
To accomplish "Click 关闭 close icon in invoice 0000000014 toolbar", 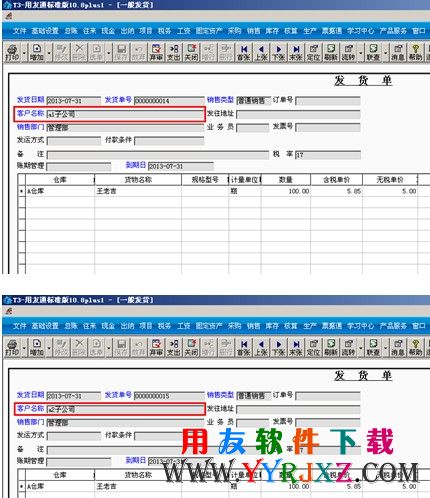I will tap(191, 52).
